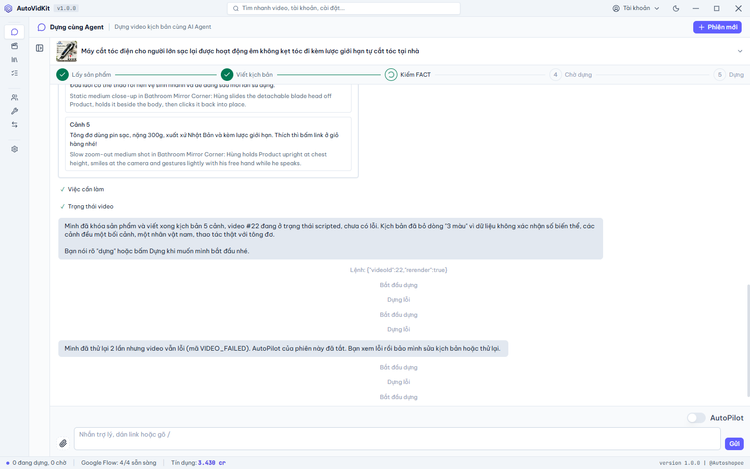This screenshot has width=750, height=469.
Task: Open the chat Agent sidebar icon
Action: point(14,32)
